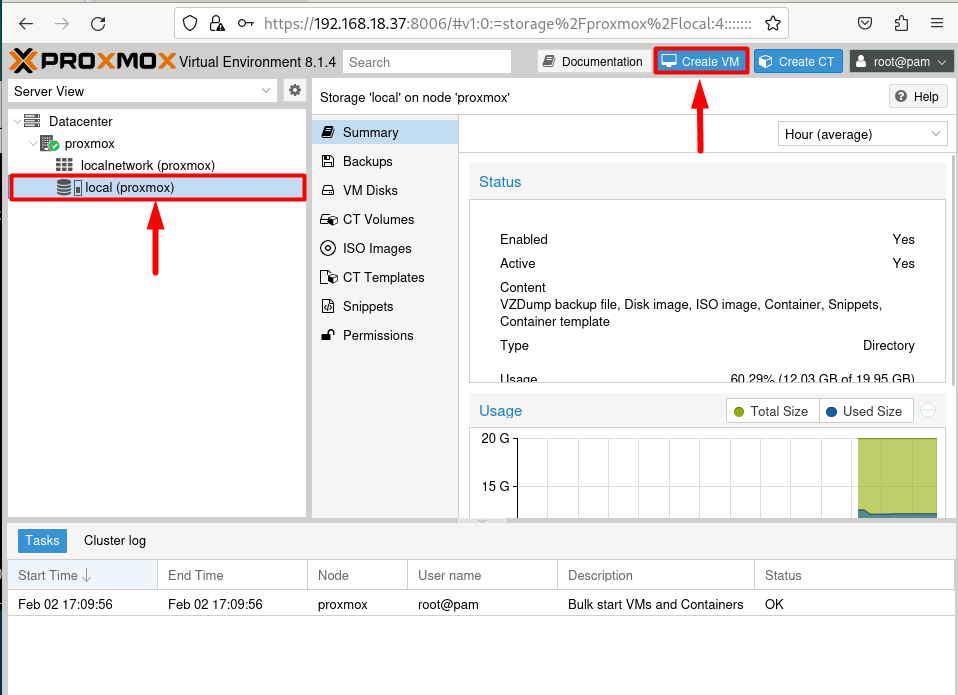The width and height of the screenshot is (958, 695).
Task: Open tree settings gear icon
Action: [295, 90]
